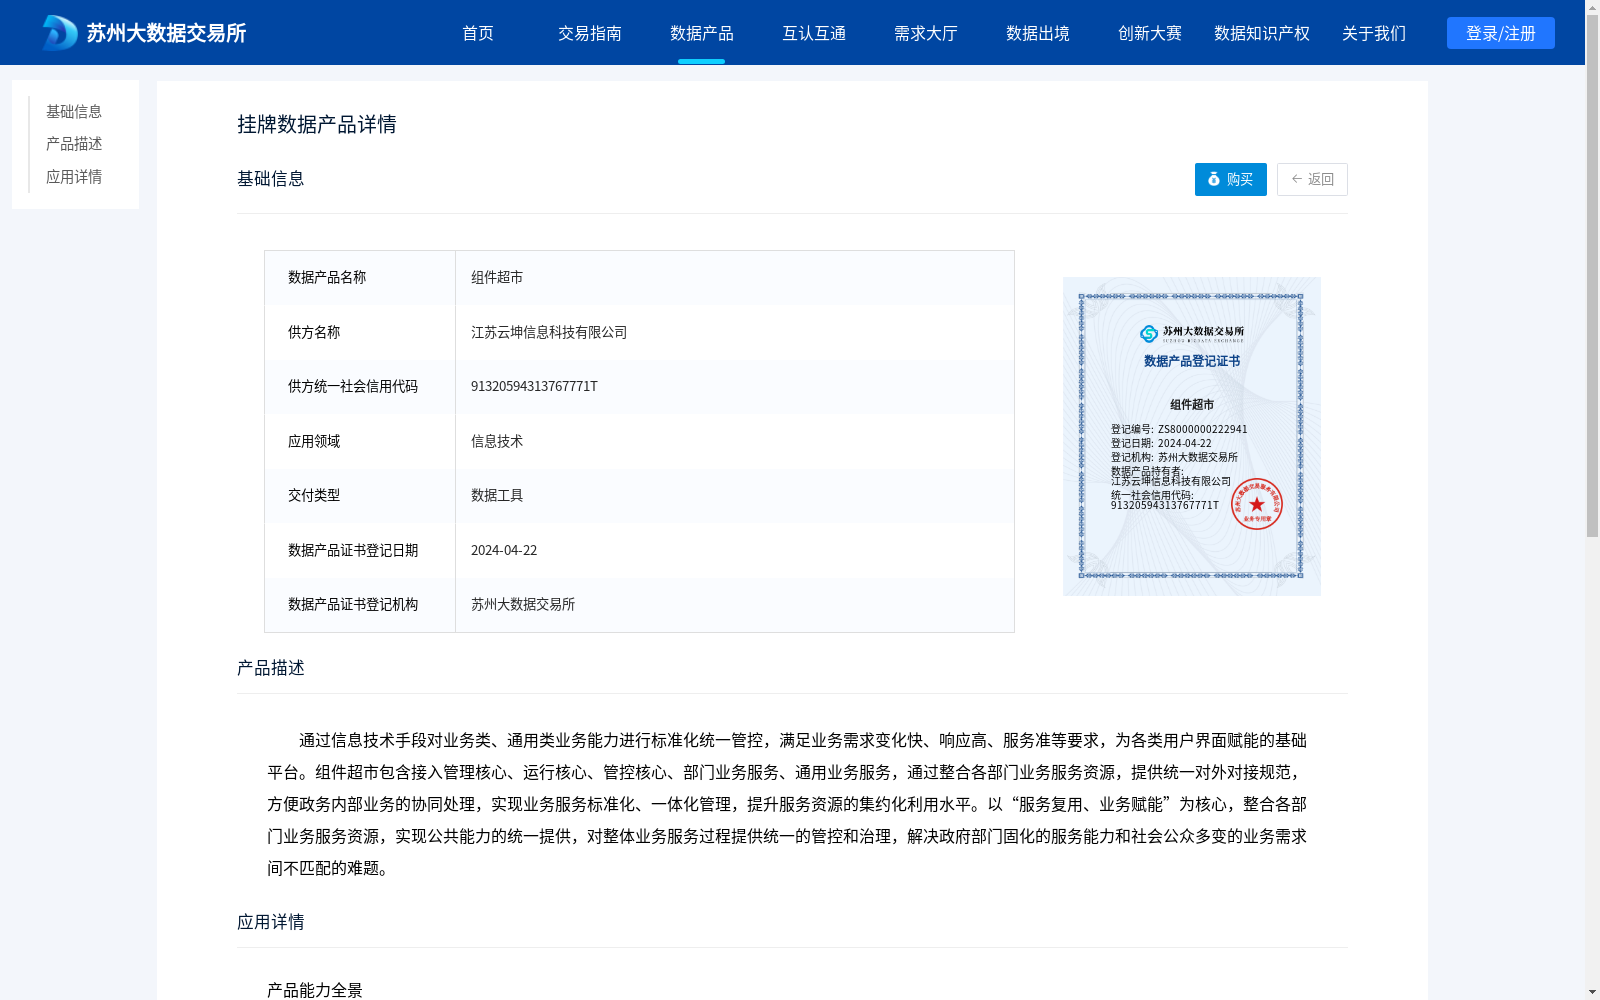Click the 返回 button
Viewport: 1600px width, 1000px height.
click(x=1312, y=179)
